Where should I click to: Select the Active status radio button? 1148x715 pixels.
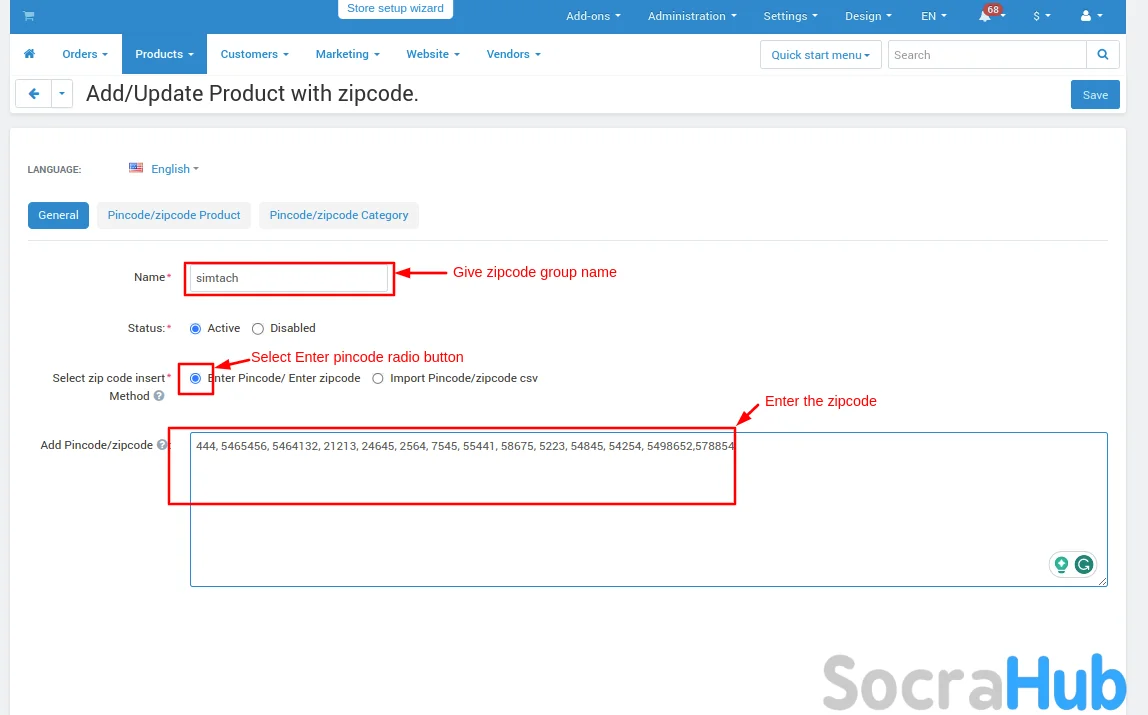(195, 329)
